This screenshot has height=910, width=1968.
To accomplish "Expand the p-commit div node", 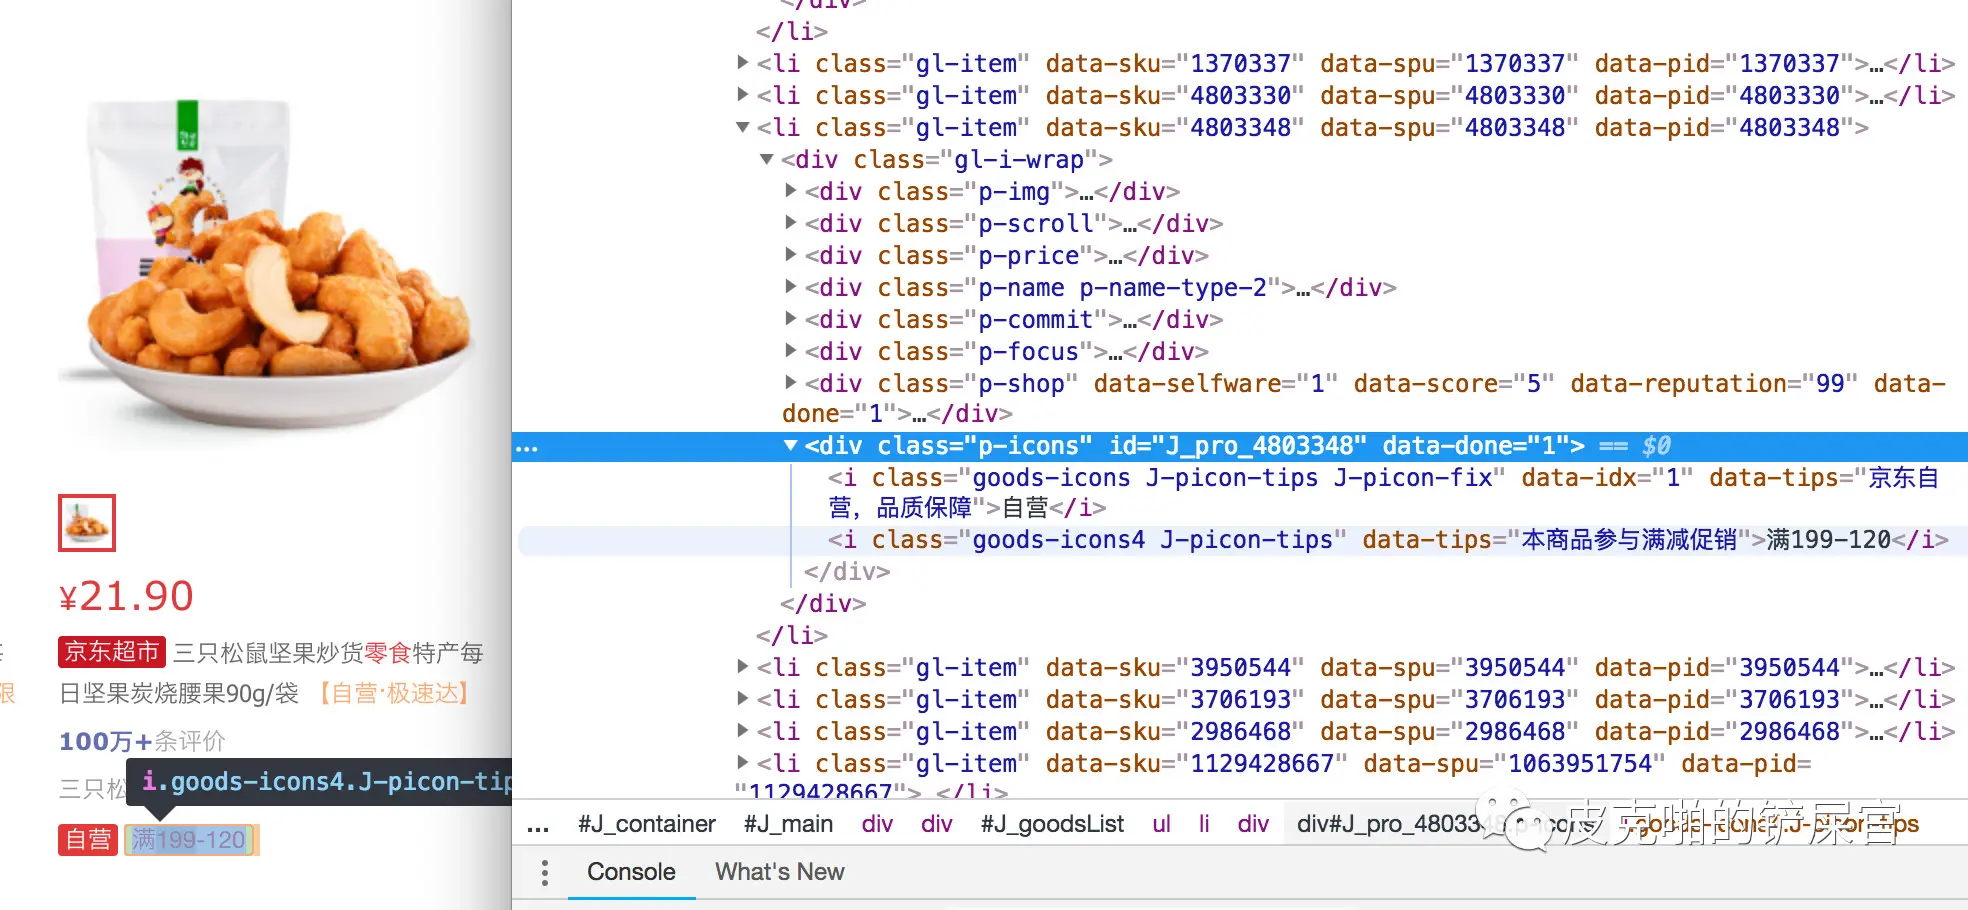I will 791,319.
